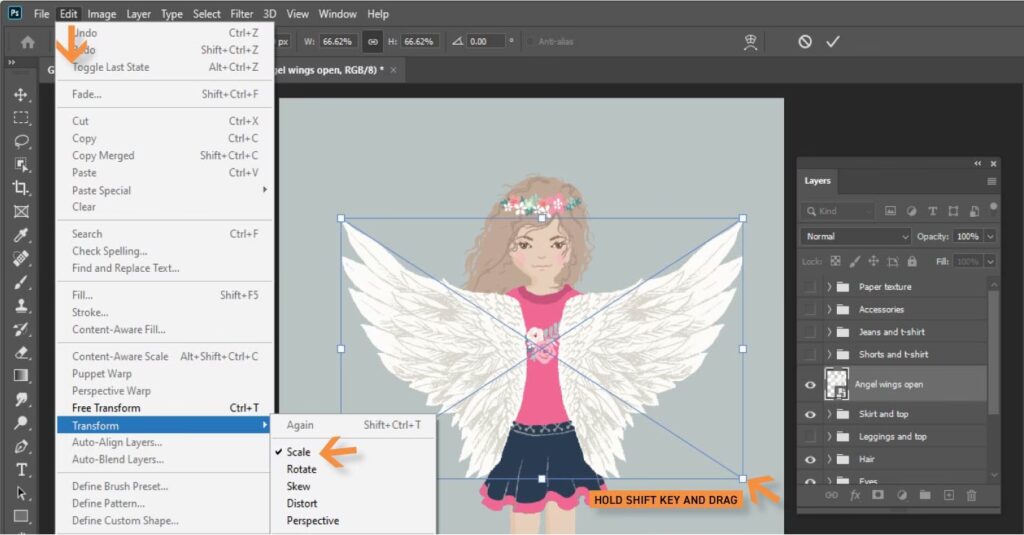Choose Rotate from the Transform submenu

301,469
